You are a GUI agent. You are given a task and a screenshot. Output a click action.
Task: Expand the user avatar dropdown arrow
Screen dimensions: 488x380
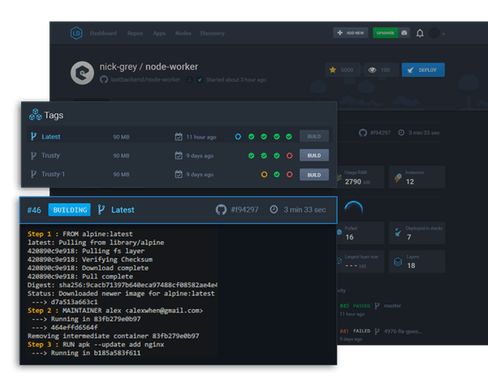coord(444,34)
